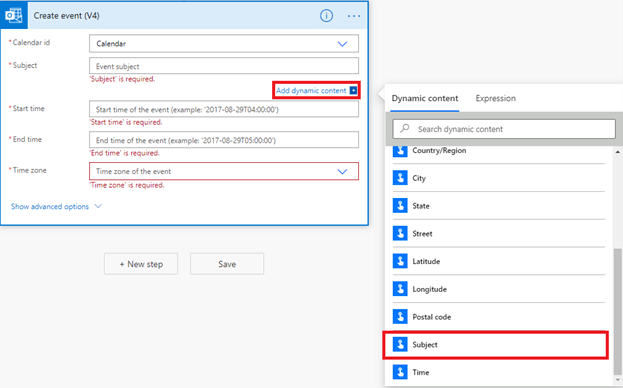Image resolution: width=623 pixels, height=388 pixels.
Task: Click the icon next to Postal code
Action: pyautogui.click(x=400, y=317)
